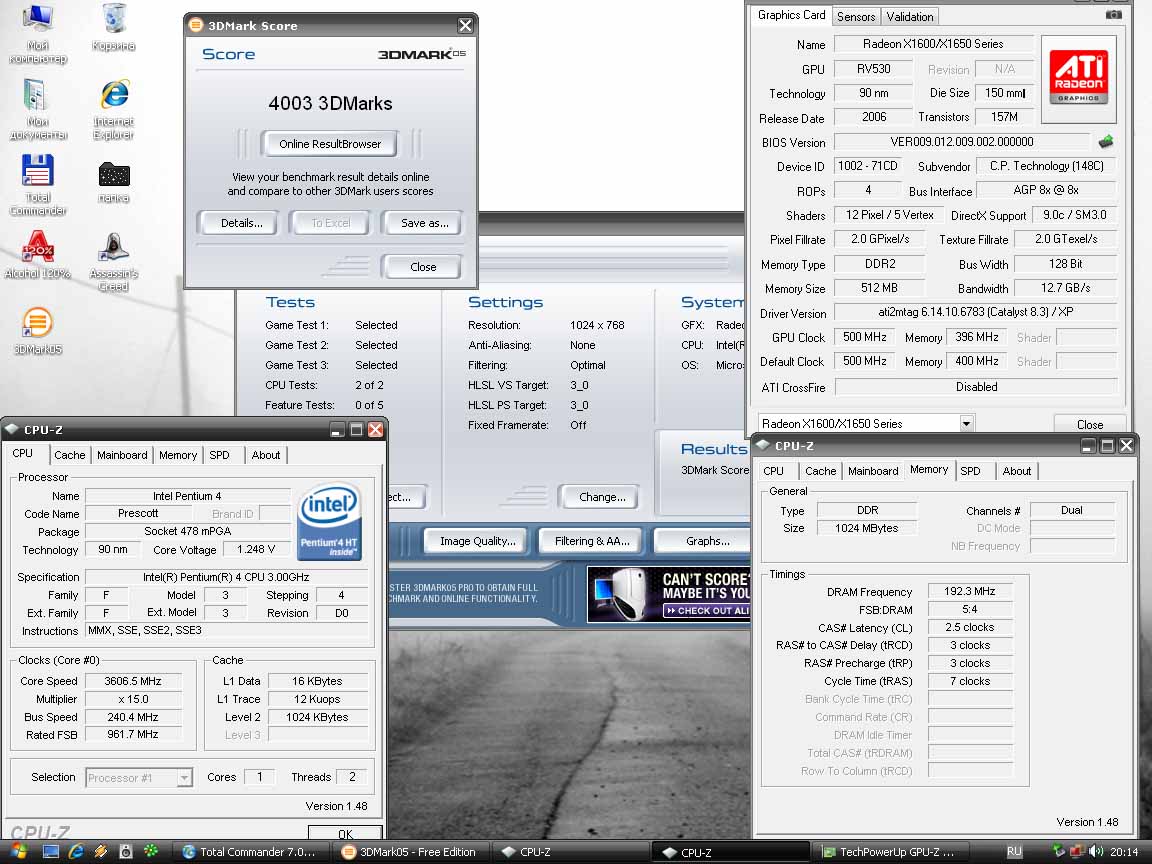This screenshot has width=1152, height=864.
Task: Click the green flower quick launch icon
Action: tap(151, 852)
